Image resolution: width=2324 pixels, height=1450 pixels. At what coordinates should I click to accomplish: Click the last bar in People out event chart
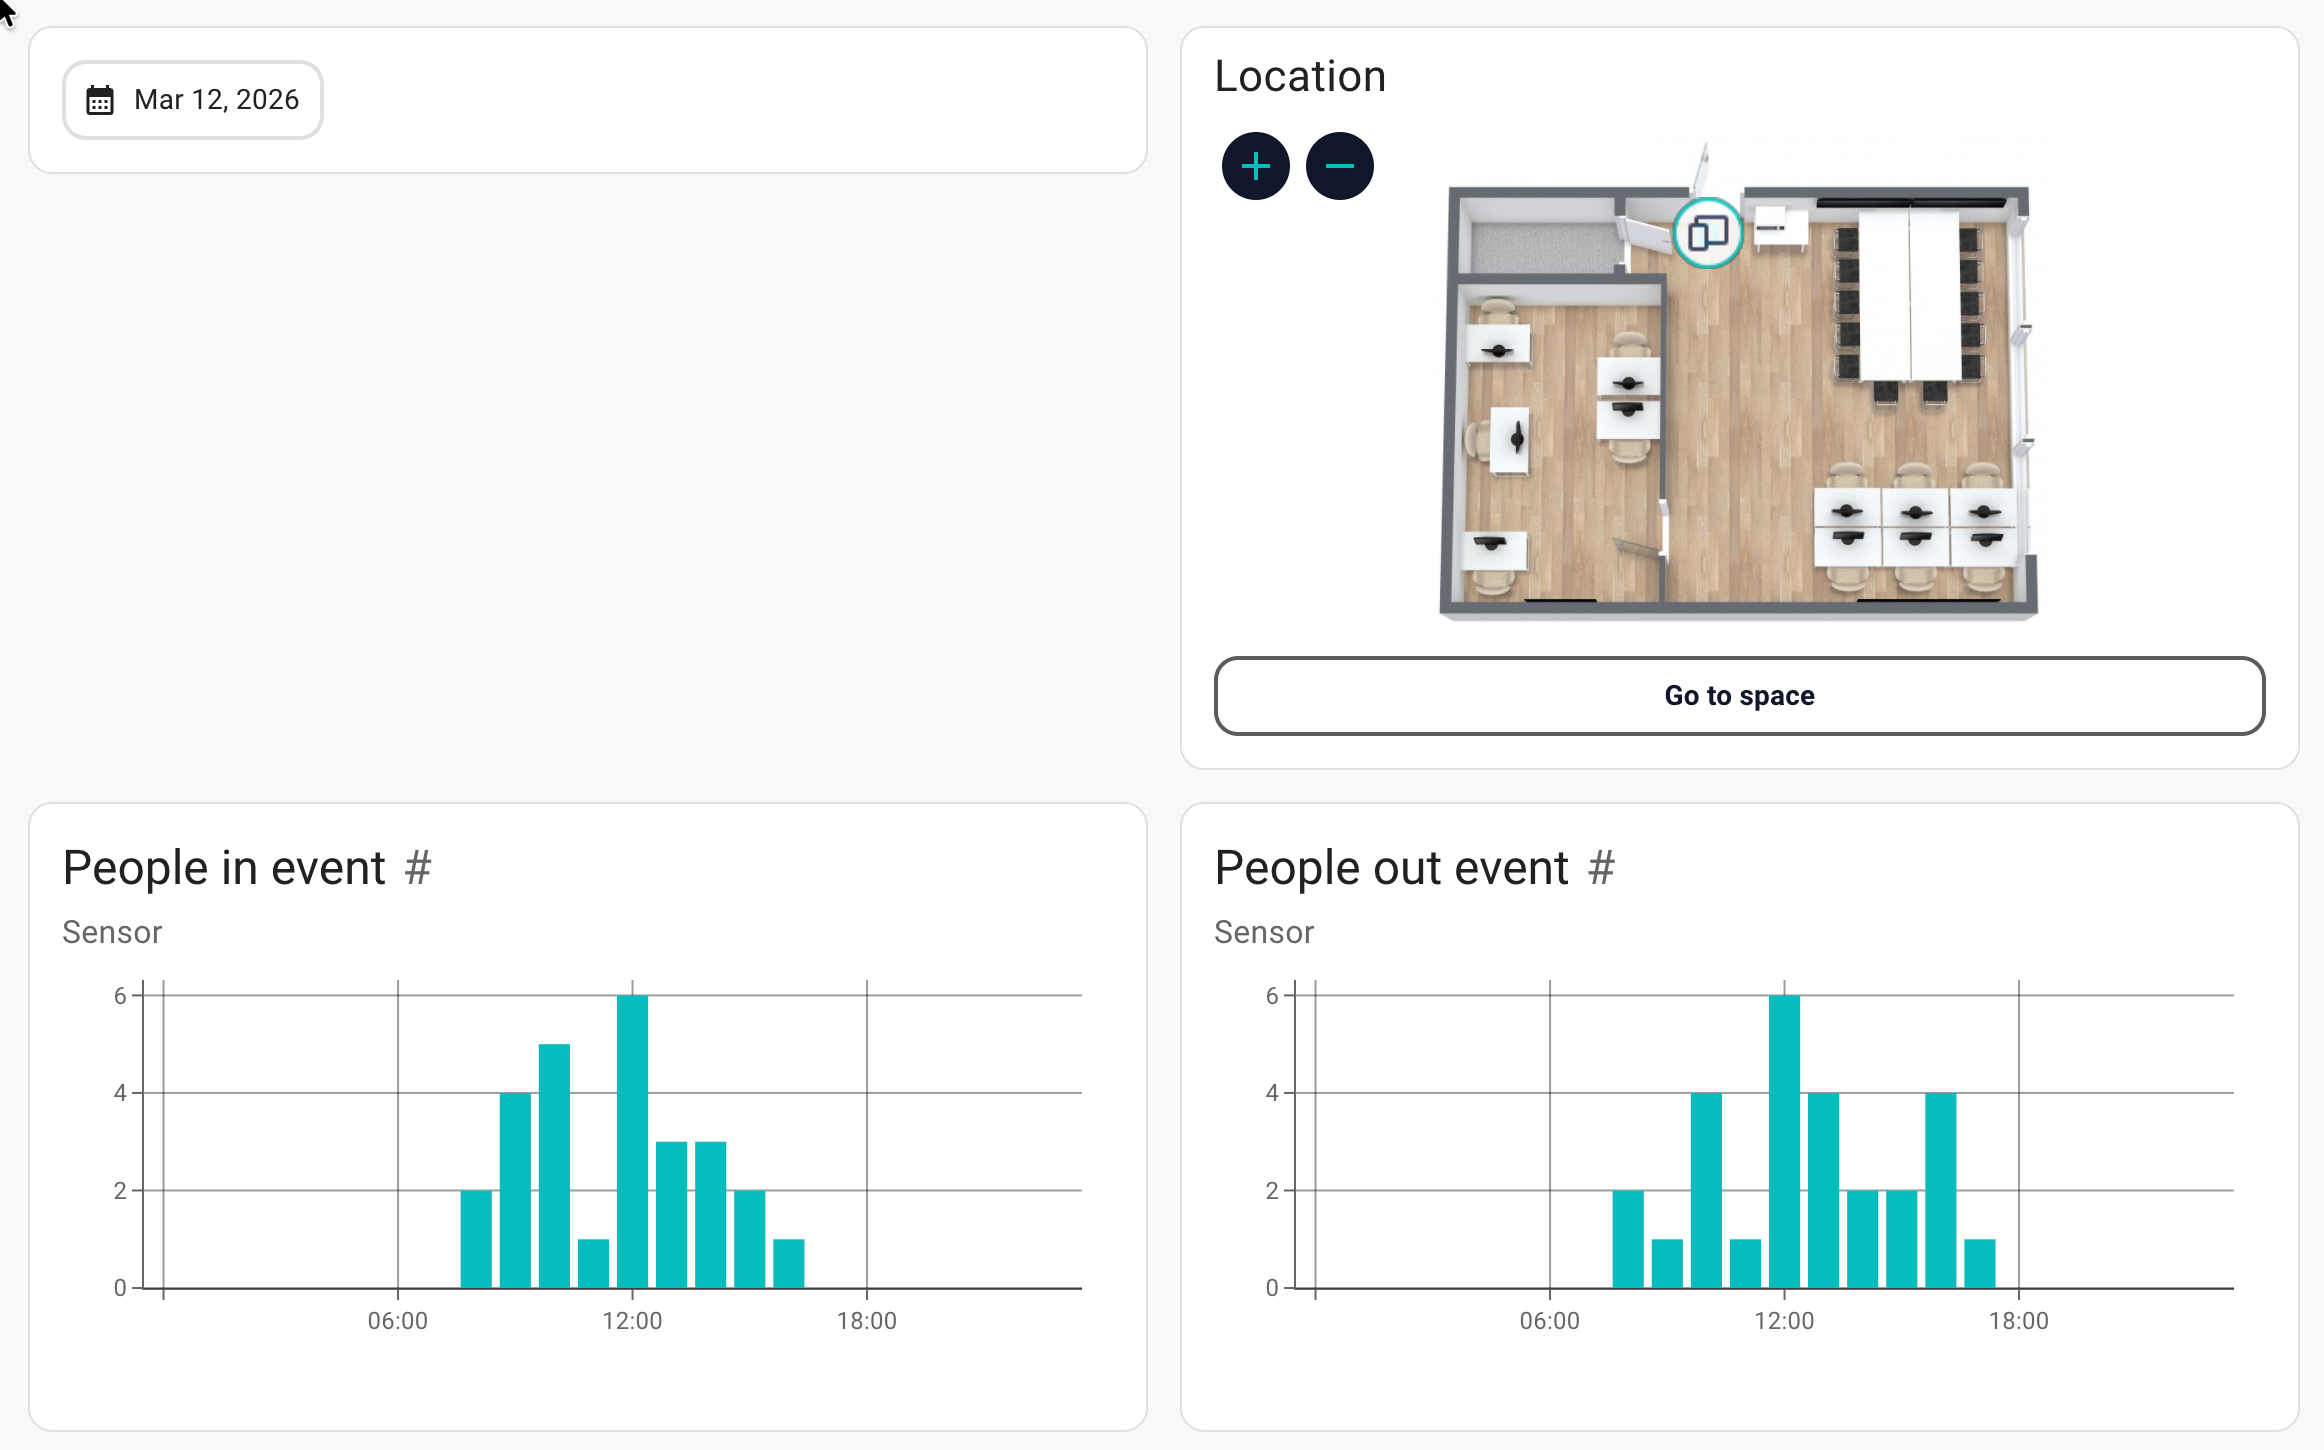coord(1979,1263)
